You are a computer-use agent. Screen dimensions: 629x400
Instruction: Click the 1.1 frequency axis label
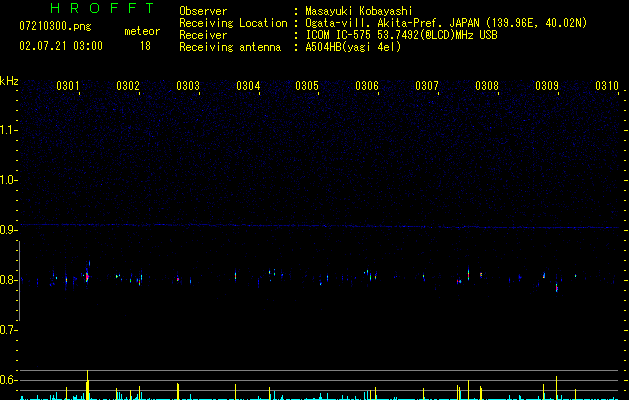8,130
